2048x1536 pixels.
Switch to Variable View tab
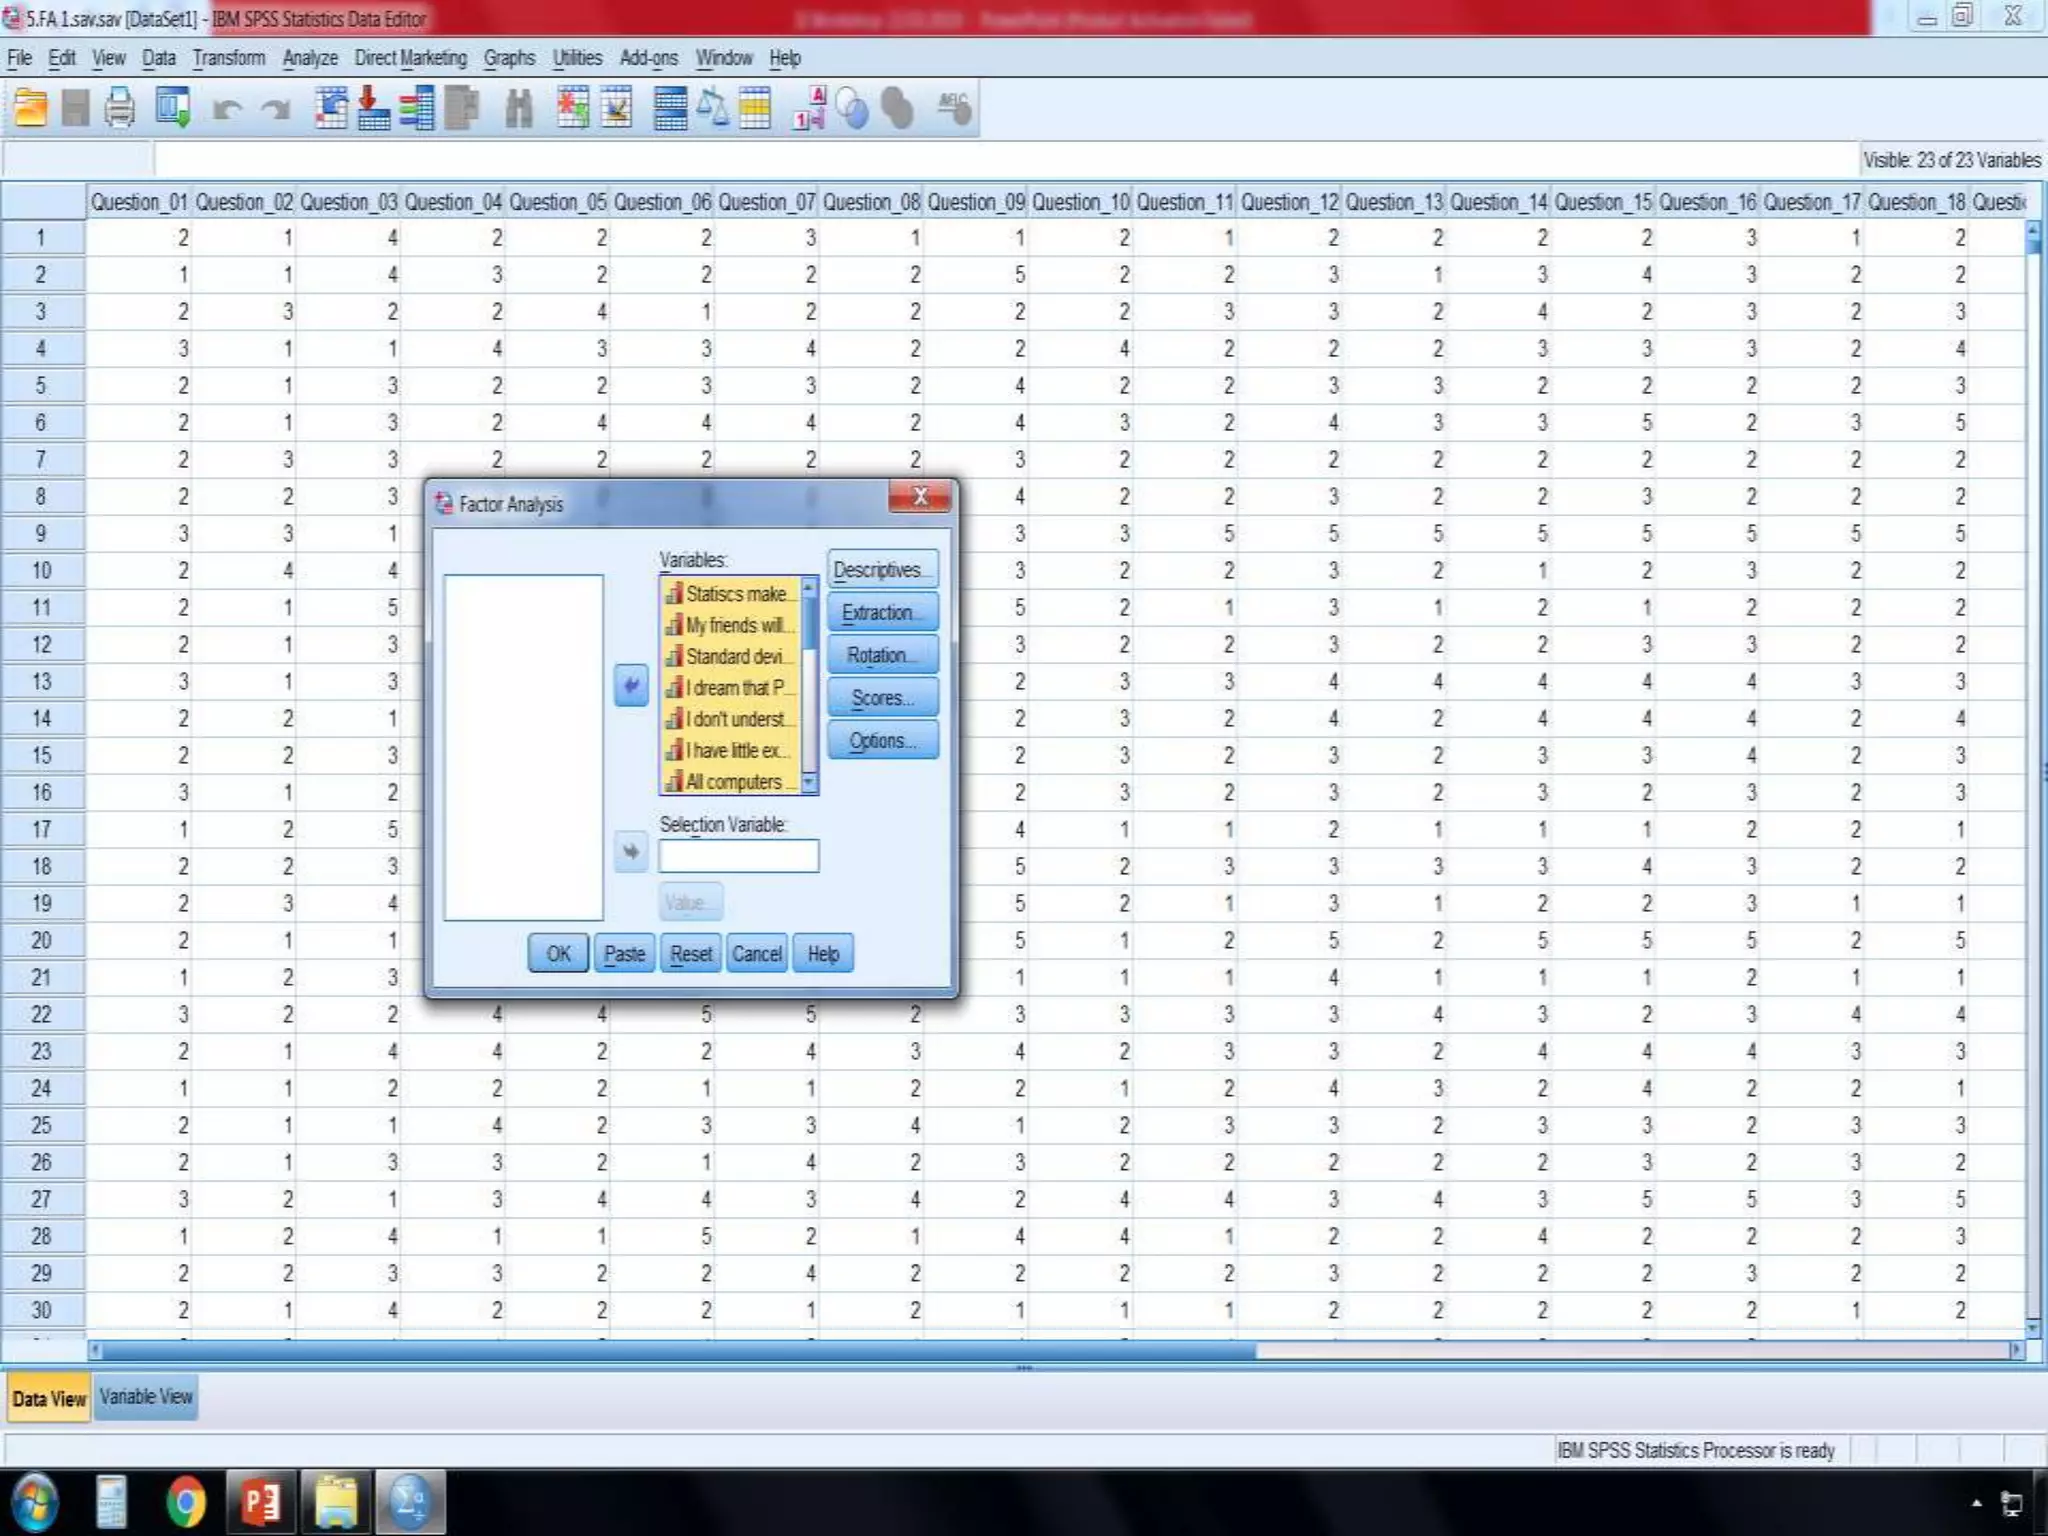click(146, 1397)
